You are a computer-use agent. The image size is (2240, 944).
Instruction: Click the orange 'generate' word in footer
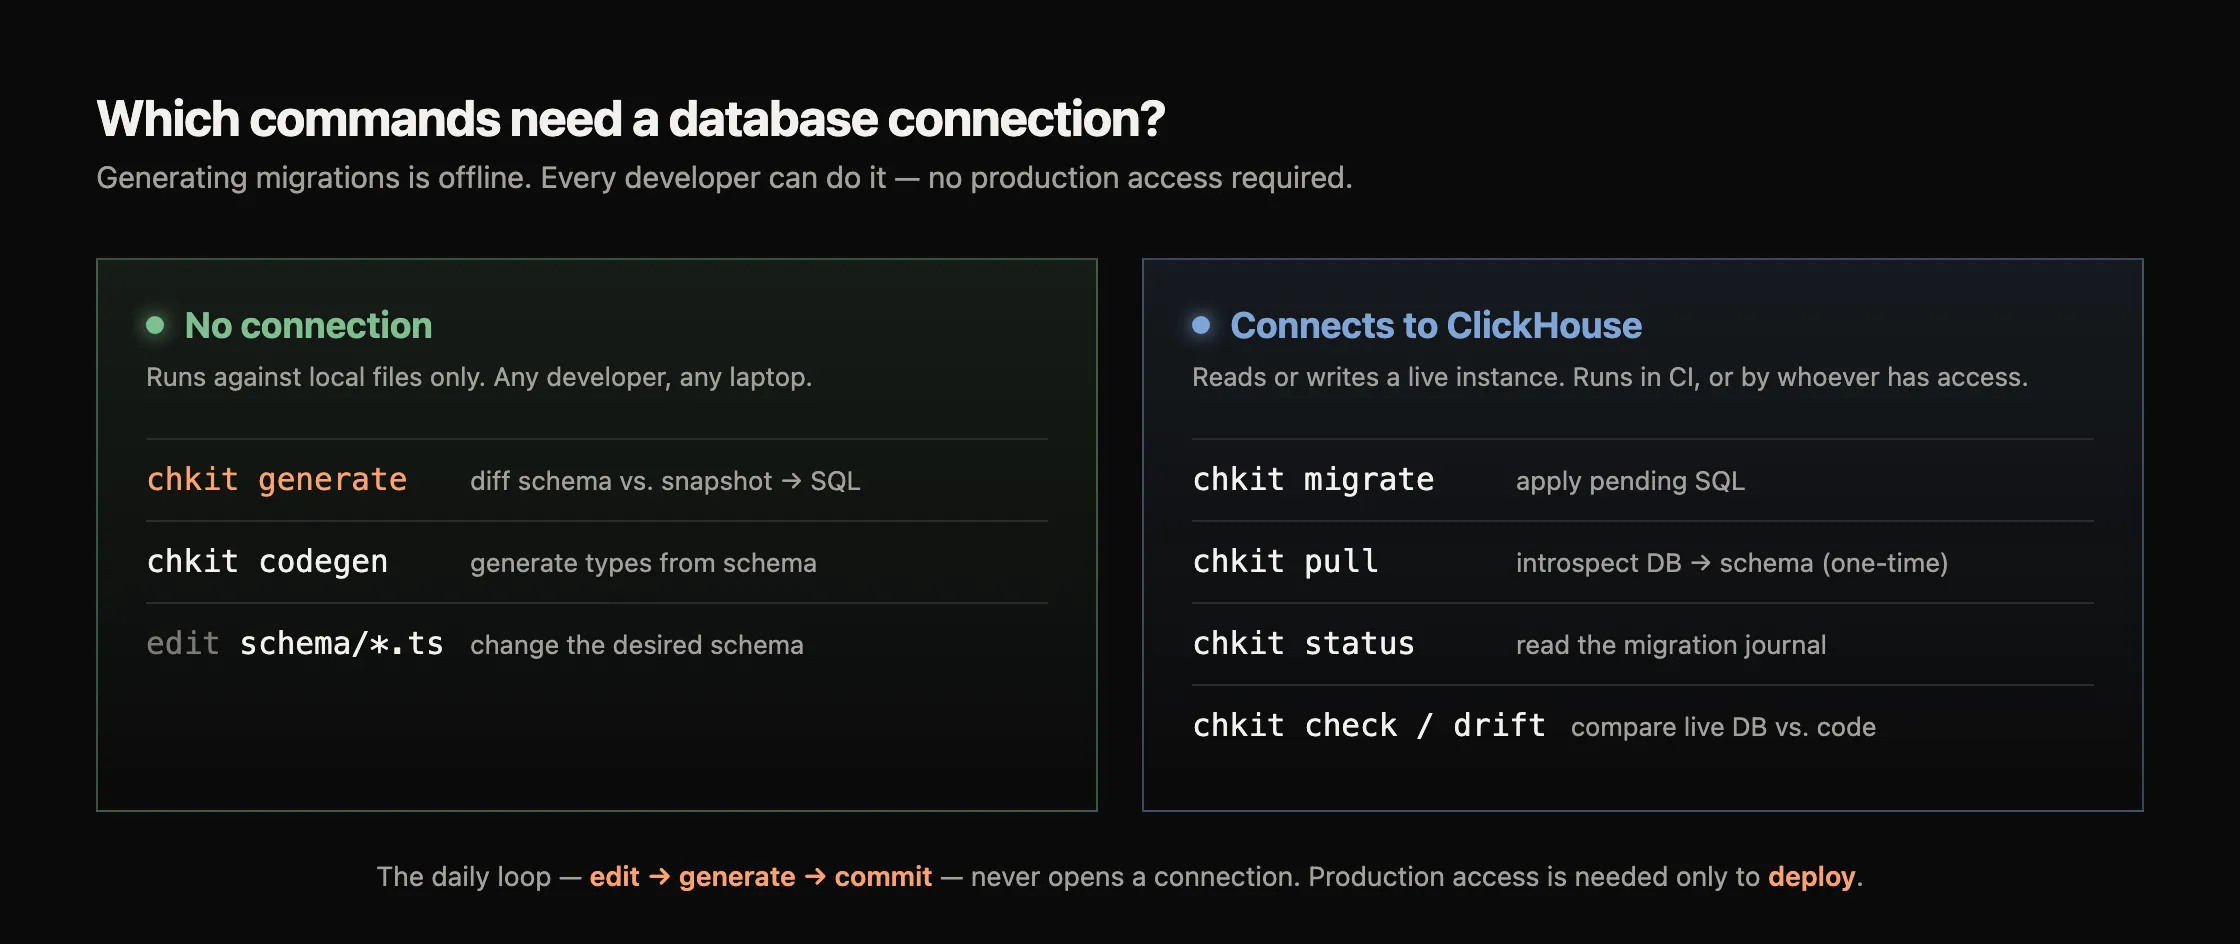(737, 877)
